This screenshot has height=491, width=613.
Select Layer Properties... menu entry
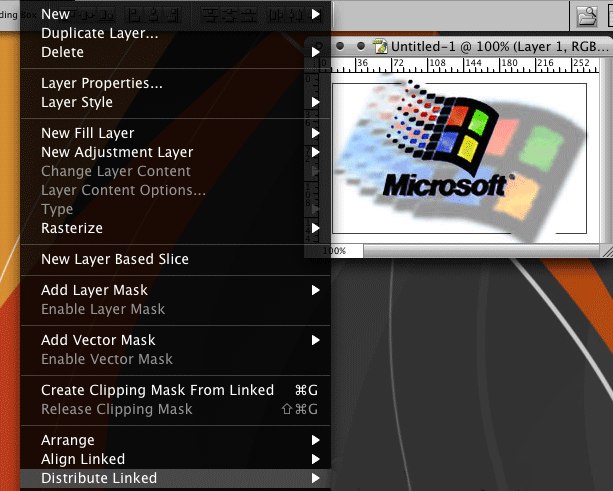click(x=175, y=83)
